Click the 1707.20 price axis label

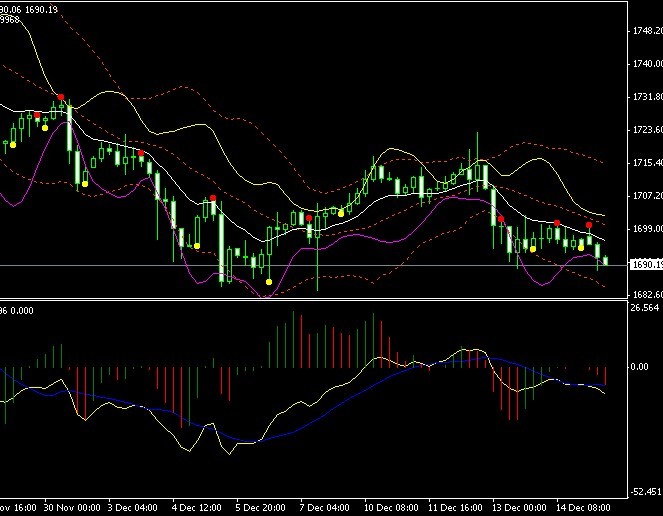click(x=647, y=196)
